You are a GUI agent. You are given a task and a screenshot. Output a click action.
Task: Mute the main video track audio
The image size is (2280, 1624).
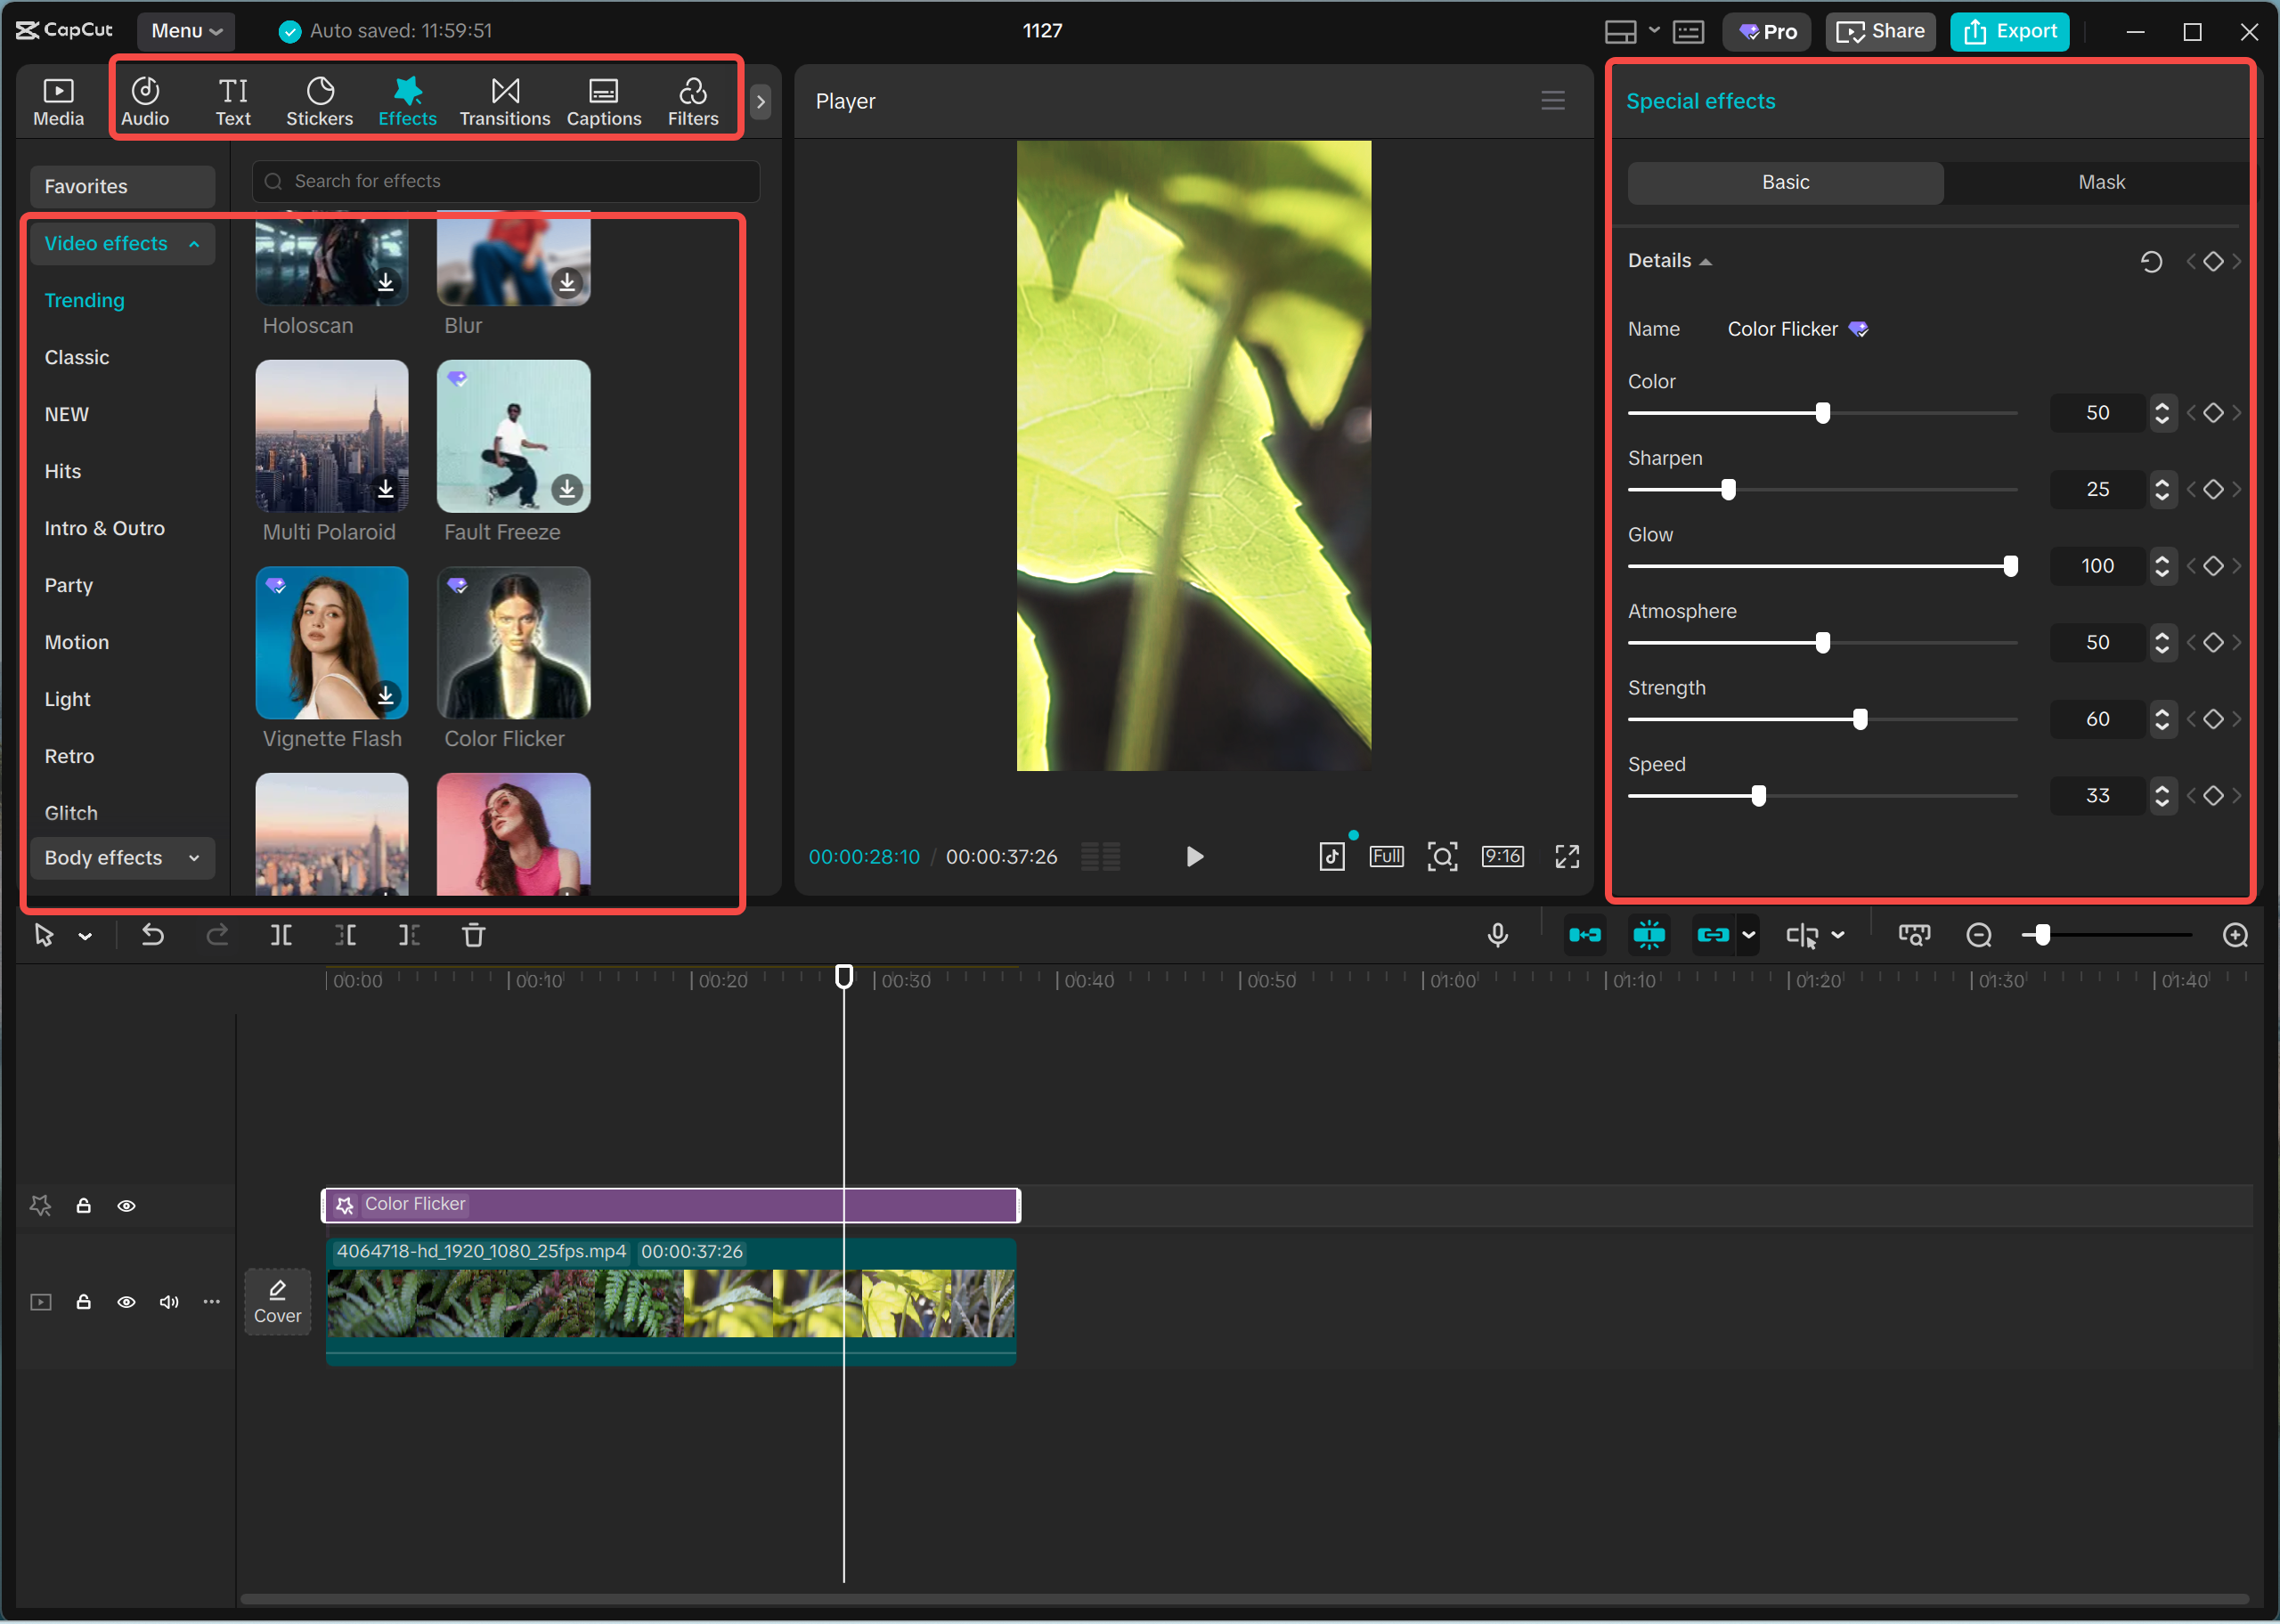pos(169,1302)
